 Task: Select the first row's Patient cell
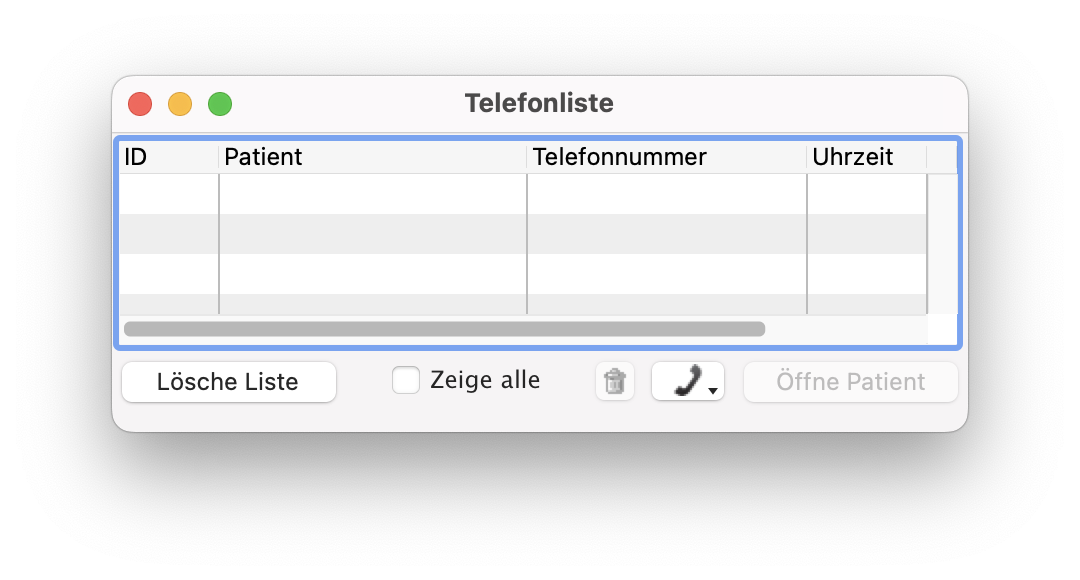pyautogui.click(x=372, y=194)
